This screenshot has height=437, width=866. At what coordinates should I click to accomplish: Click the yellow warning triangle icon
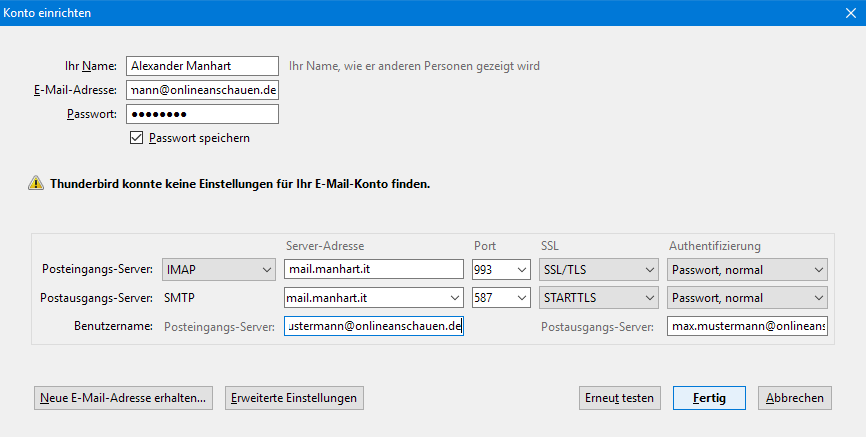[36, 183]
